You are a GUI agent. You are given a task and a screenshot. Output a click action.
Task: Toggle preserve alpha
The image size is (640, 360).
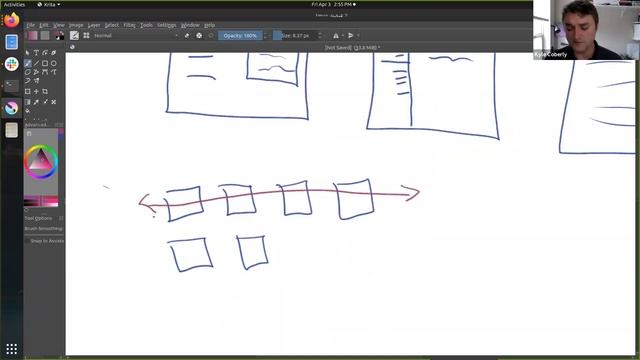pos(199,36)
